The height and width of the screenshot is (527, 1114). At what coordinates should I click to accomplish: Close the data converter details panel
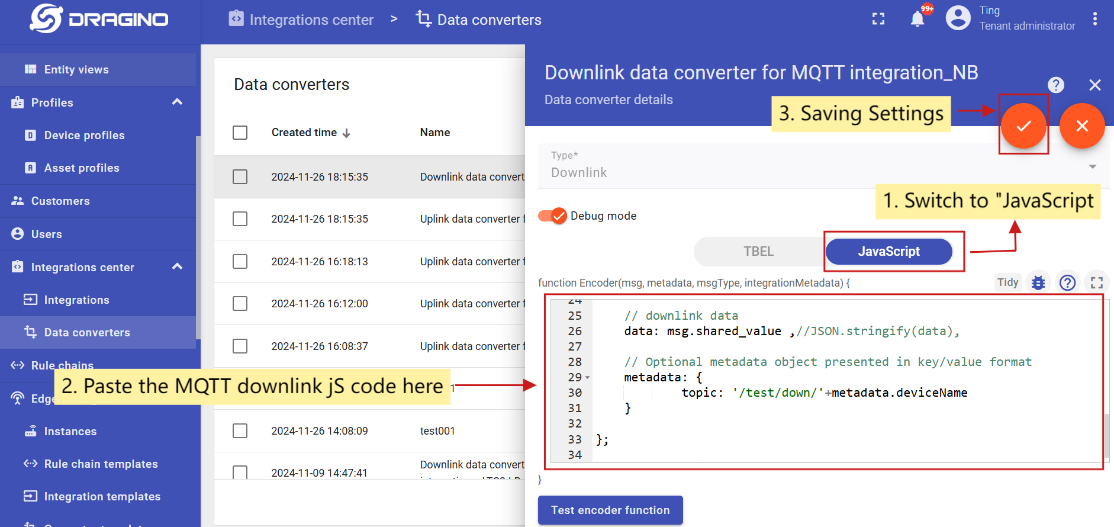(1095, 85)
